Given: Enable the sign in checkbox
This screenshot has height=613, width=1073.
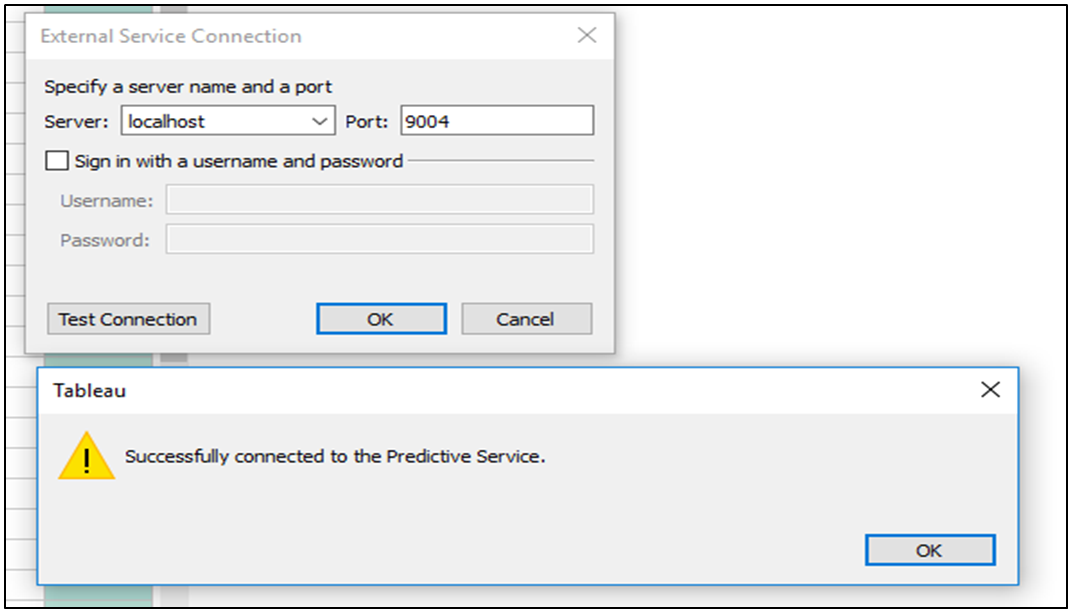Looking at the screenshot, I should pyautogui.click(x=58, y=161).
